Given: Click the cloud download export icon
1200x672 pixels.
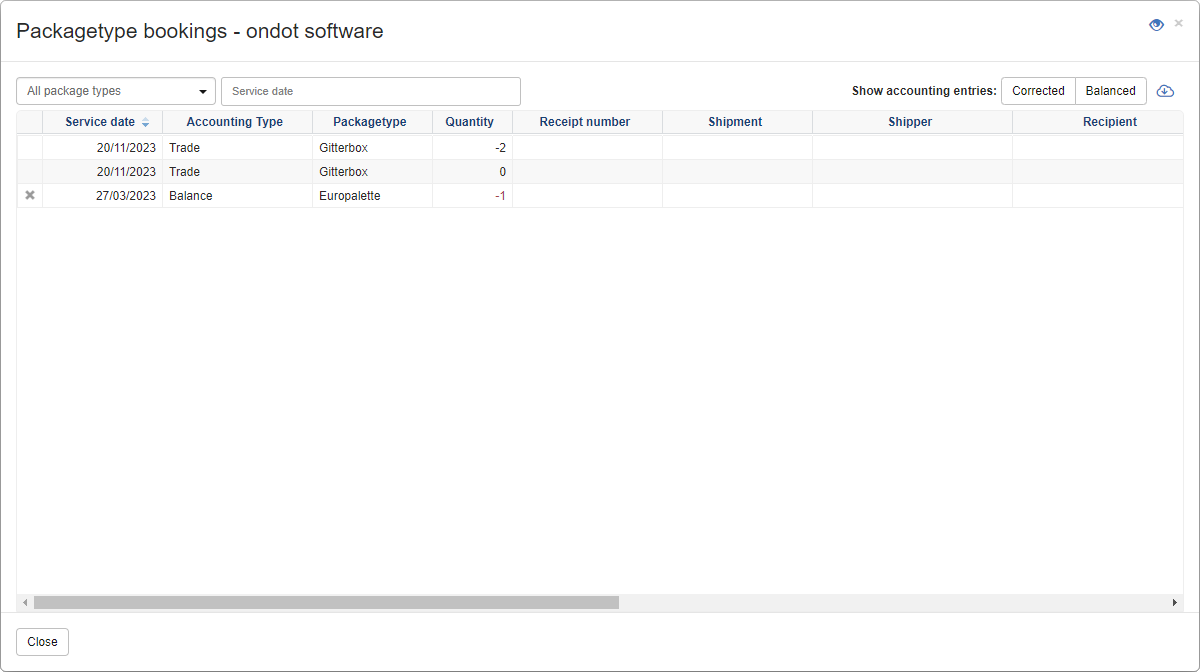Looking at the screenshot, I should point(1165,91).
